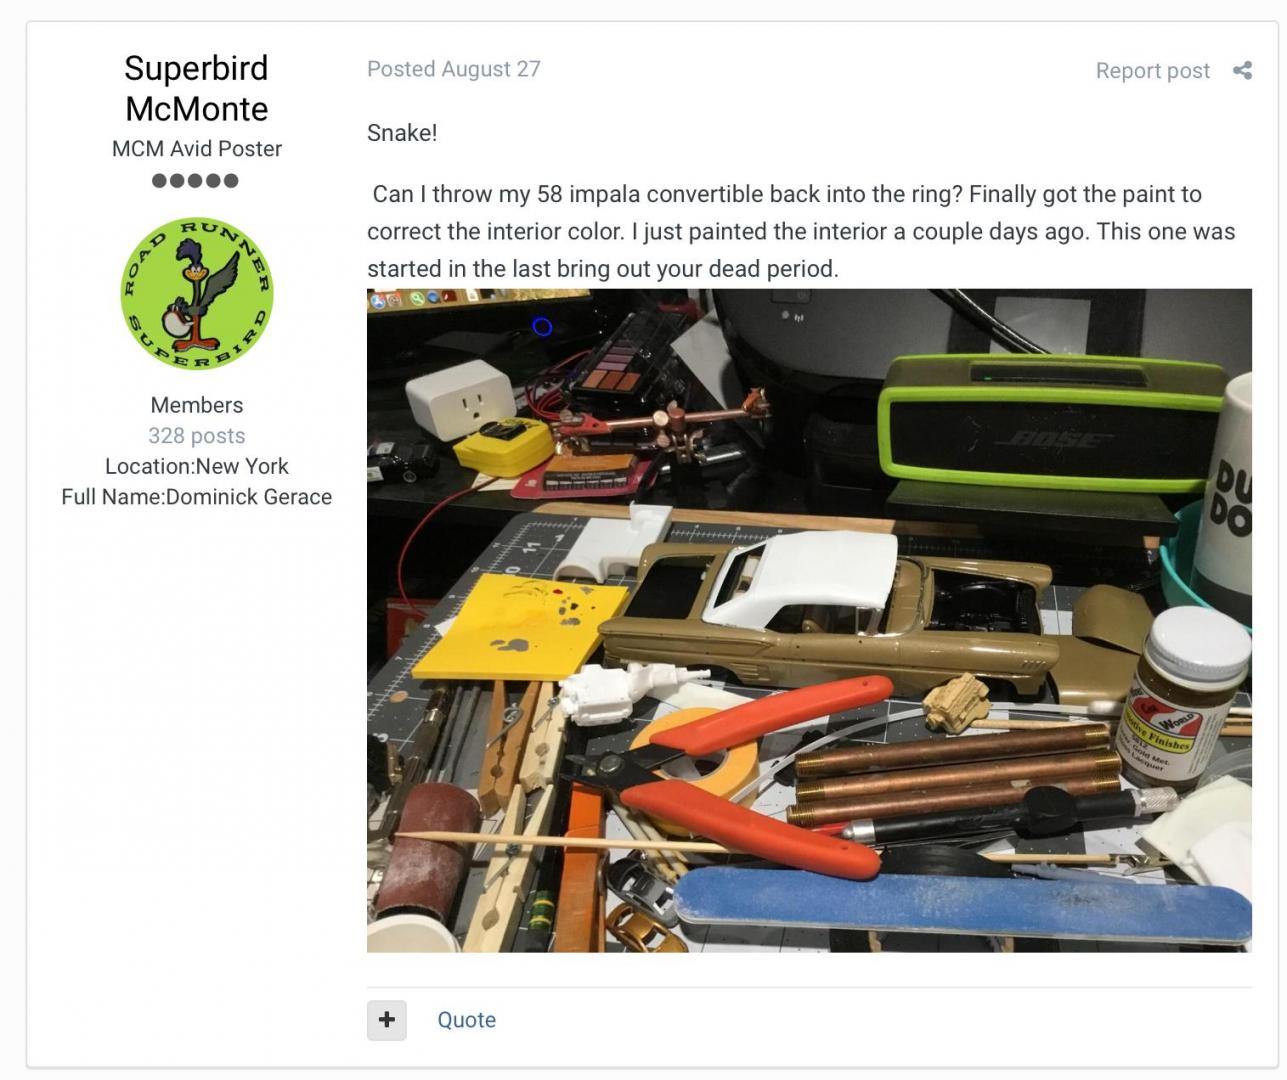The width and height of the screenshot is (1287, 1080).
Task: Click the 'Snake!' line in post
Action: 402,133
